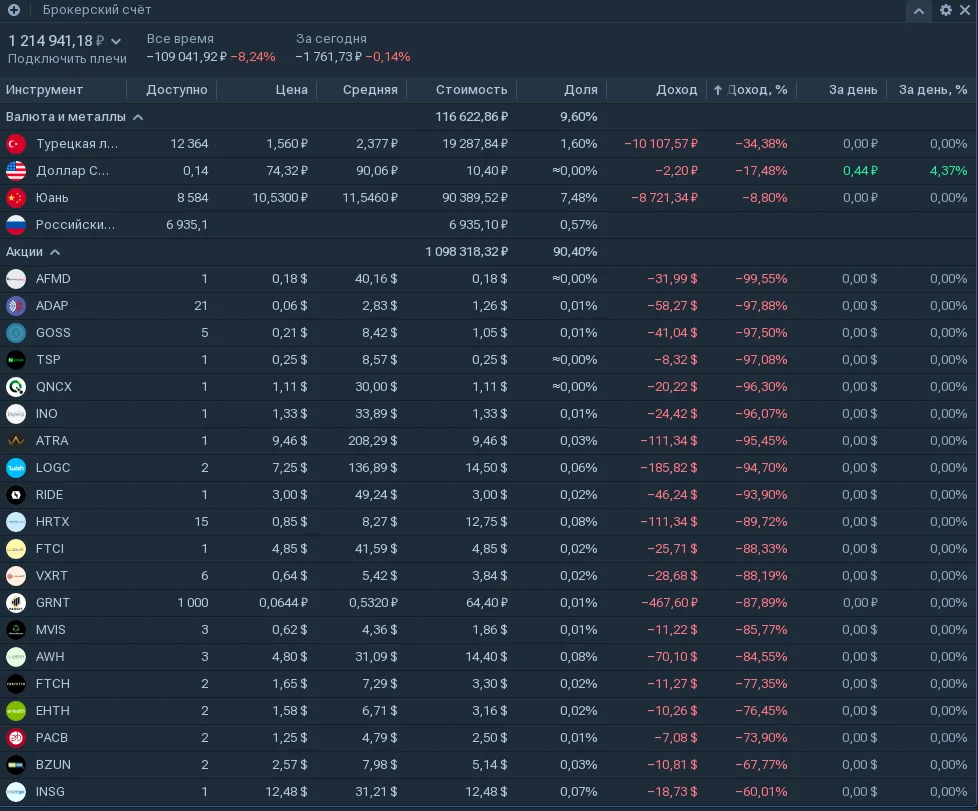Click the Брокерский счёт widget title
The height and width of the screenshot is (811, 978).
tap(97, 10)
